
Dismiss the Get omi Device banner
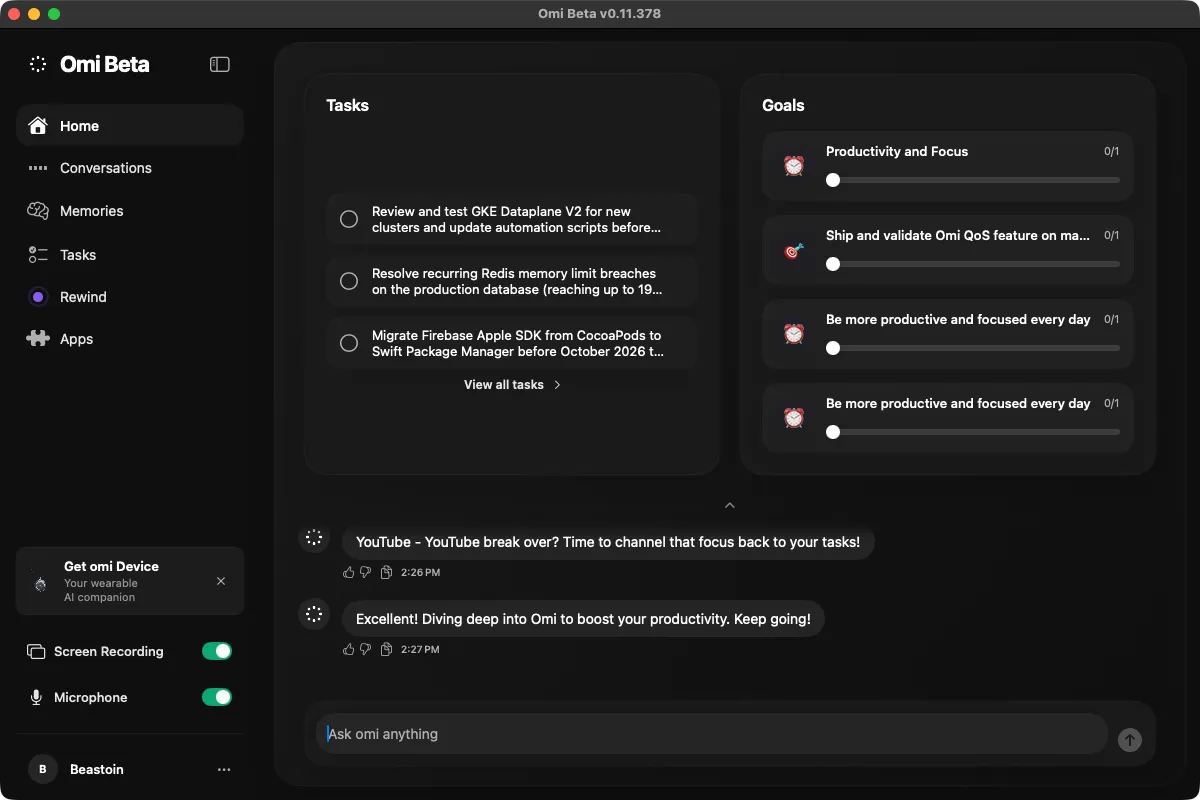pos(221,581)
